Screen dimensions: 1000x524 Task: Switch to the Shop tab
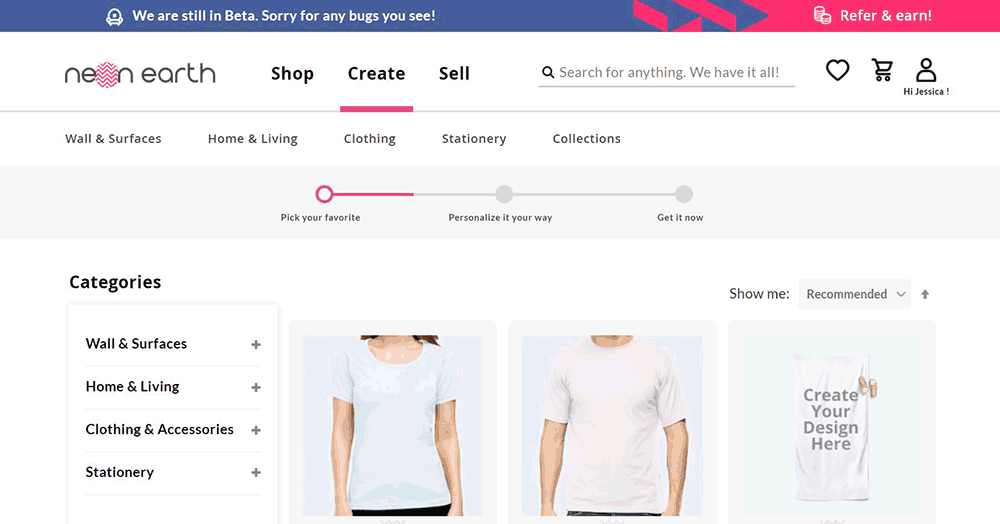pos(292,73)
